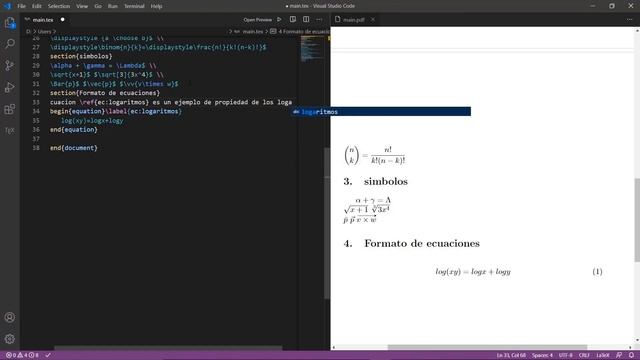Image resolution: width=640 pixels, height=360 pixels.
Task: Click the feedback icon in status bar
Action: tap(619, 355)
